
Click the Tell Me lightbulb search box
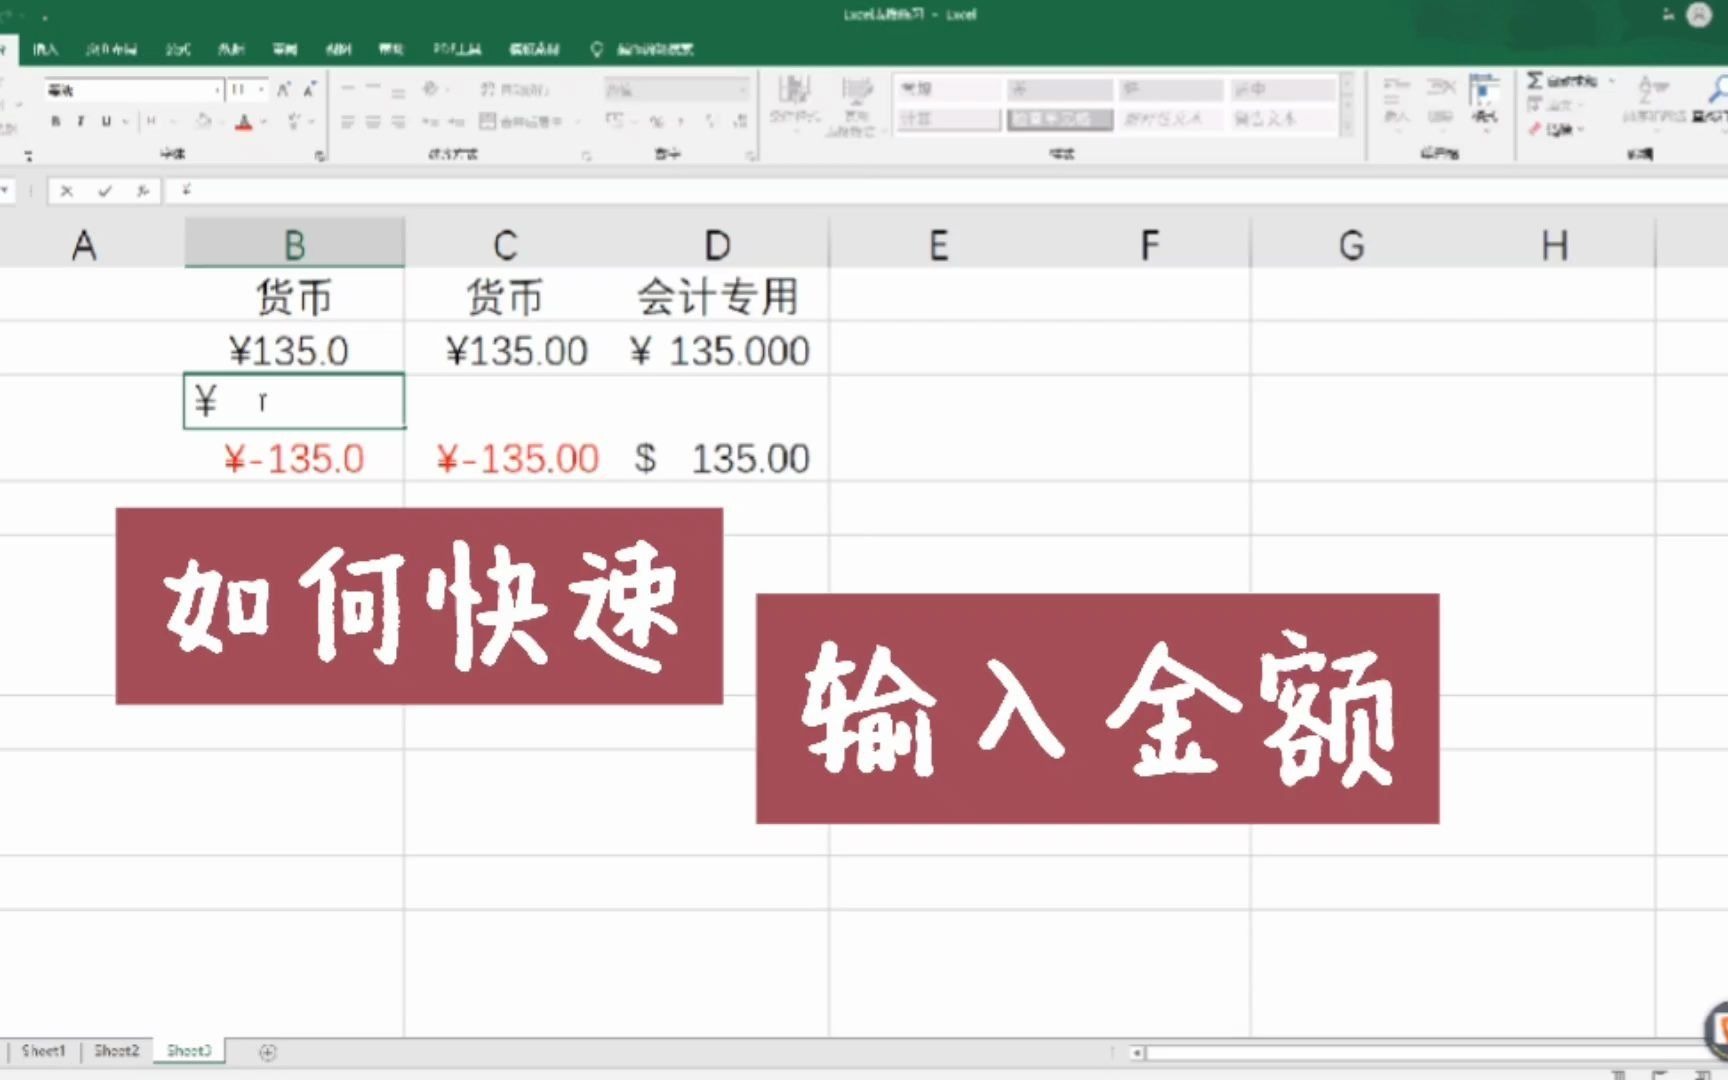(642, 49)
